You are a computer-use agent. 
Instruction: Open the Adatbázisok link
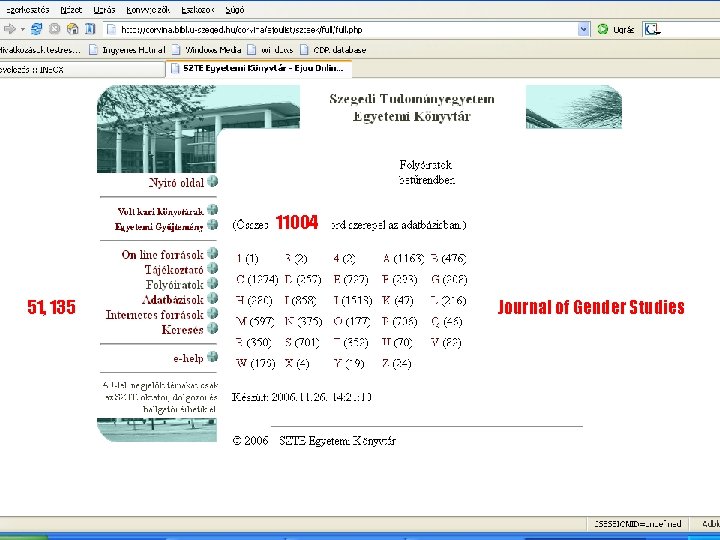[173, 300]
